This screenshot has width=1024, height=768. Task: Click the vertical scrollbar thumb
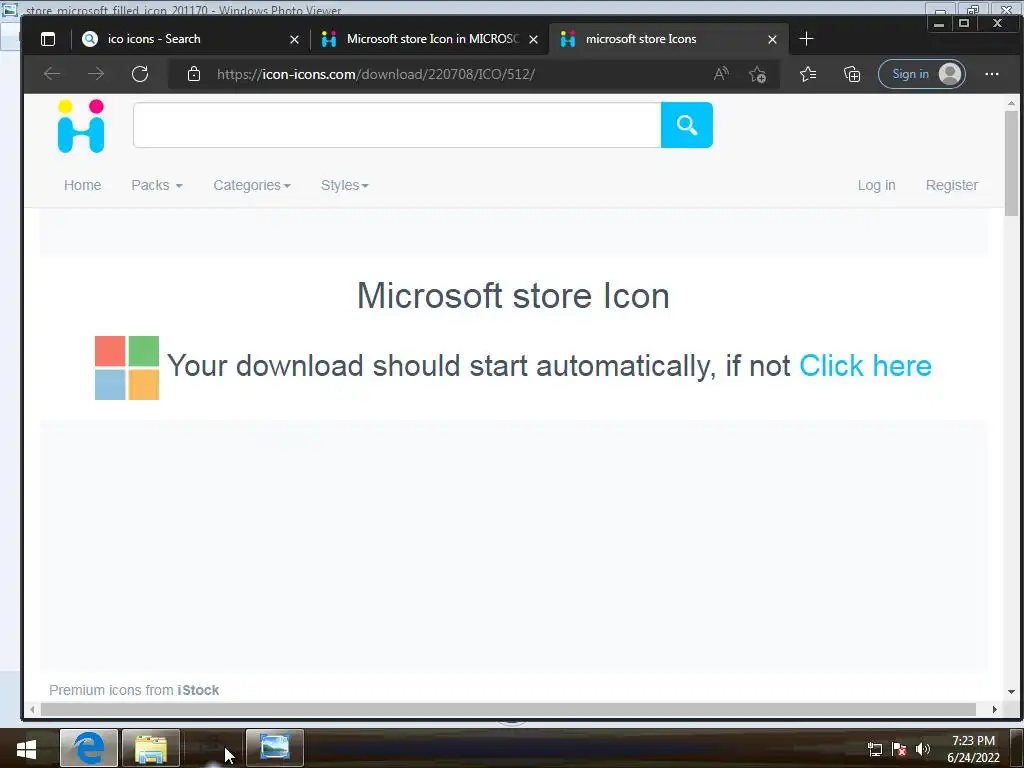tap(1011, 163)
